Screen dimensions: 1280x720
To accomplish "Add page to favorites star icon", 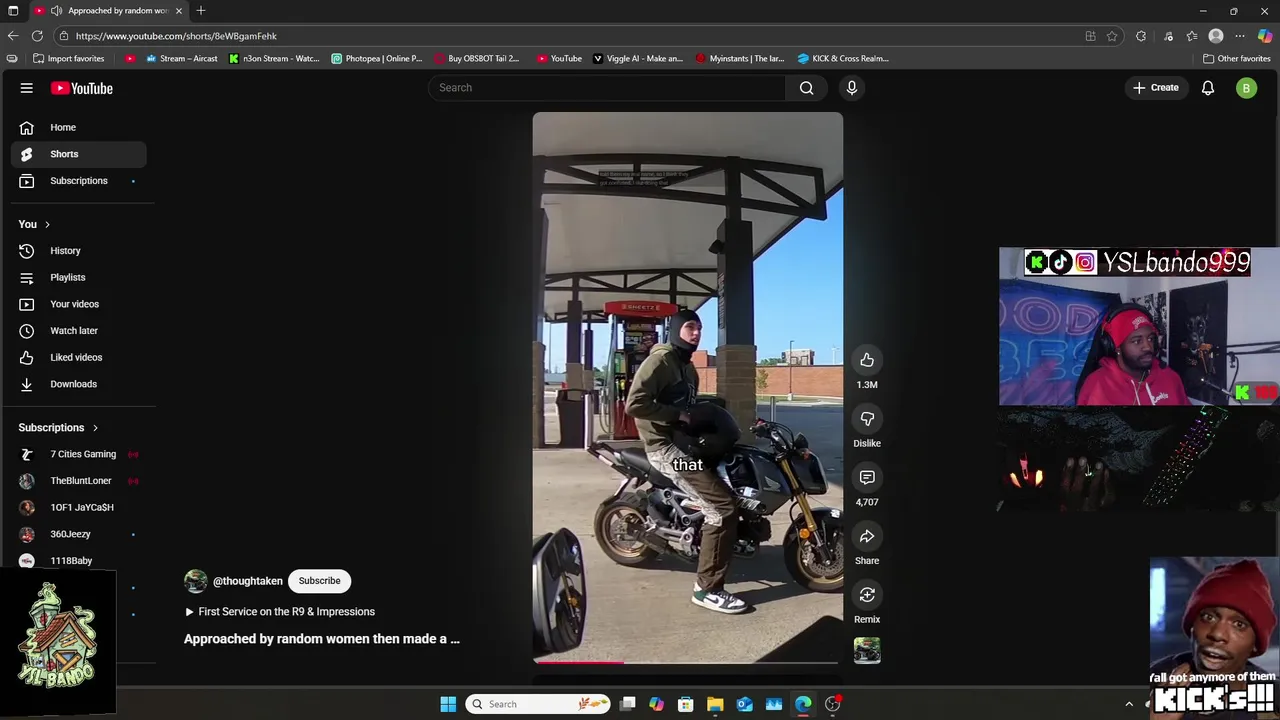I will click(x=1112, y=36).
